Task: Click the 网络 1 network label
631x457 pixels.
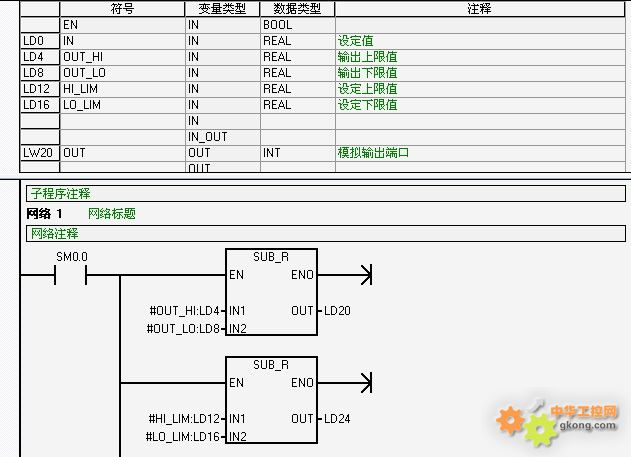Action: (x=44, y=214)
